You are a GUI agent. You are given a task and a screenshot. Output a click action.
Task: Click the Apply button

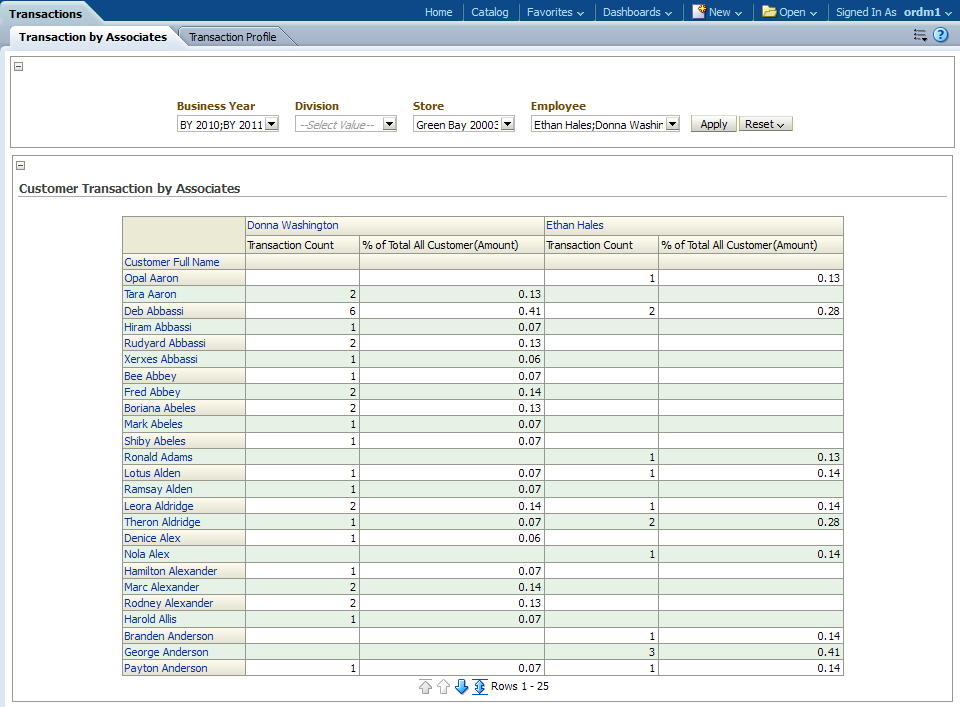click(x=713, y=124)
